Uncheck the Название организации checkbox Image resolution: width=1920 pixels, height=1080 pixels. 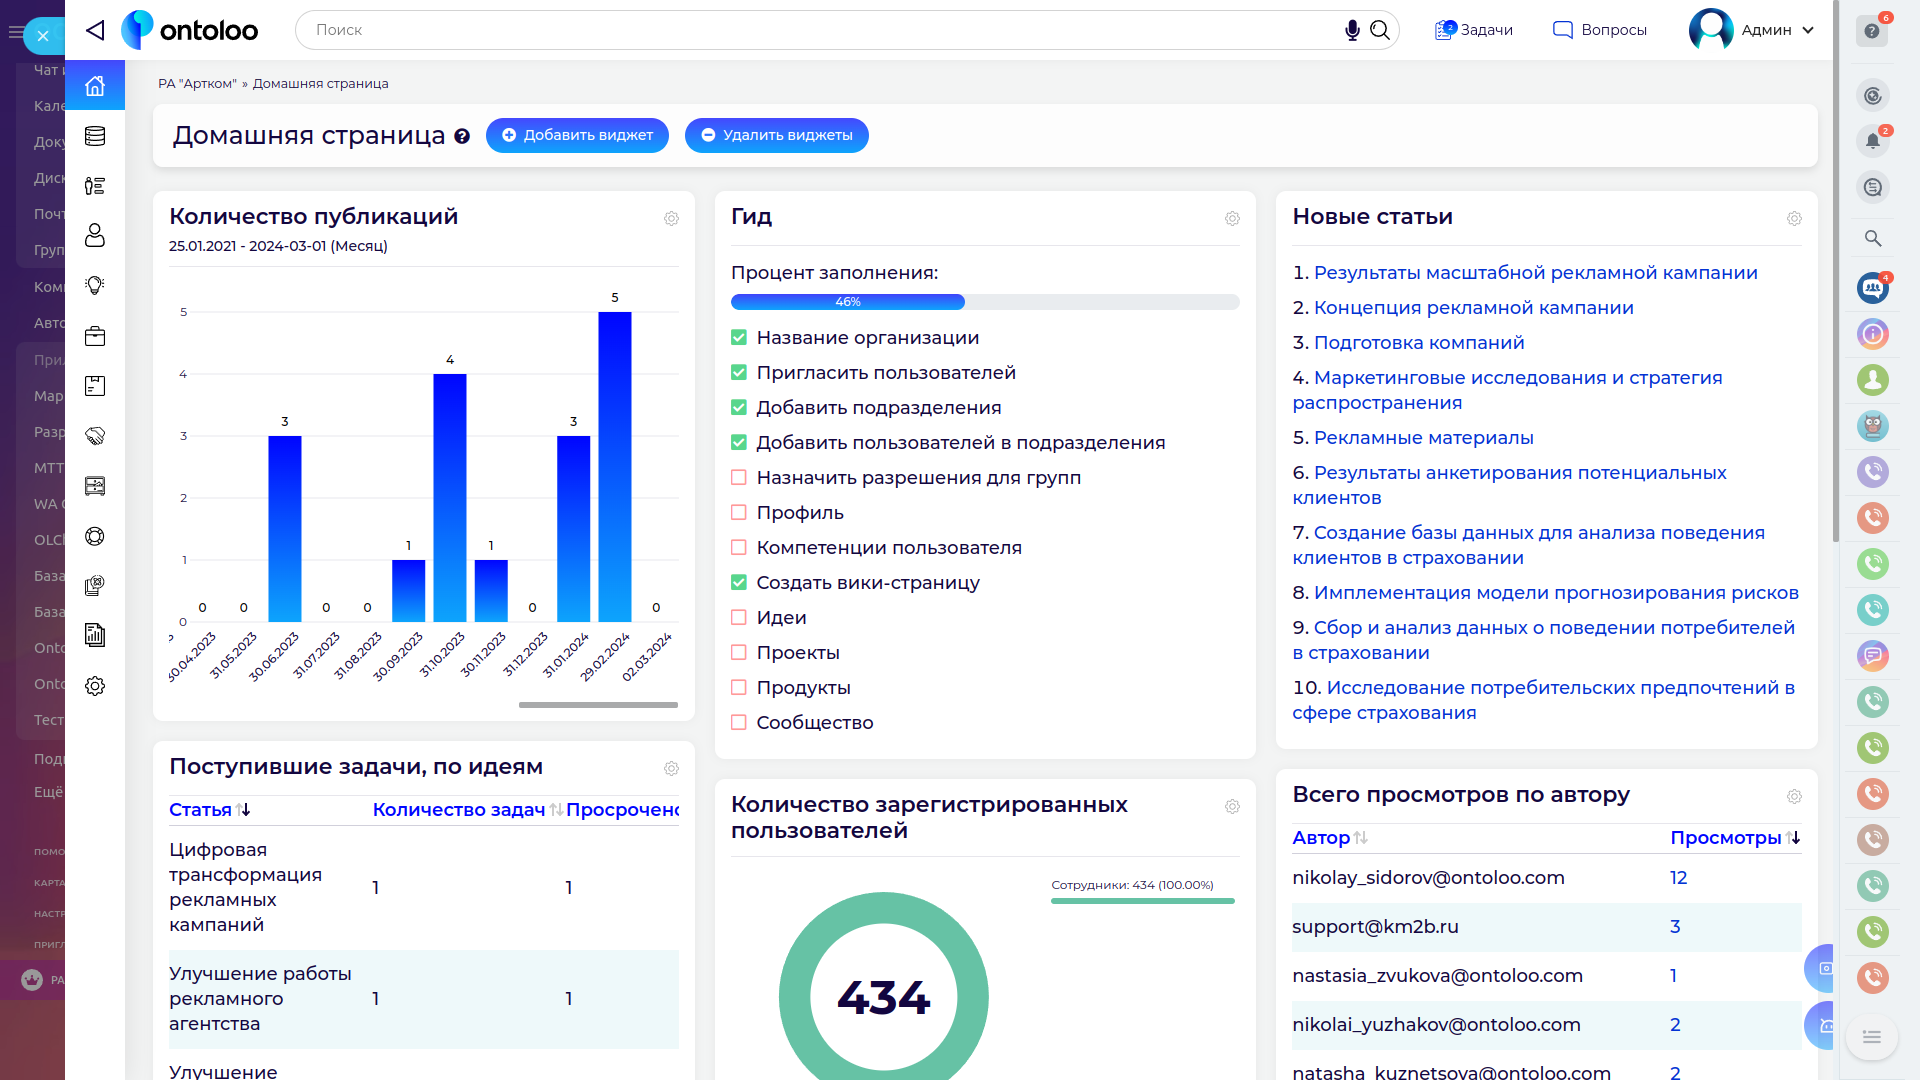pos(739,338)
